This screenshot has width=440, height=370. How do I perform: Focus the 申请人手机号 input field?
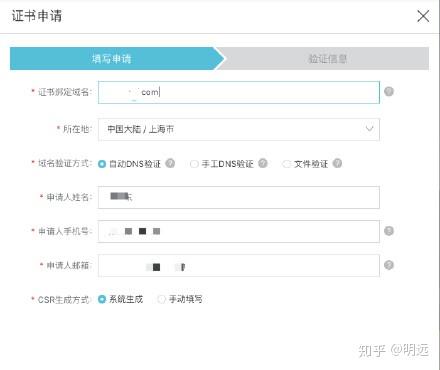click(239, 231)
